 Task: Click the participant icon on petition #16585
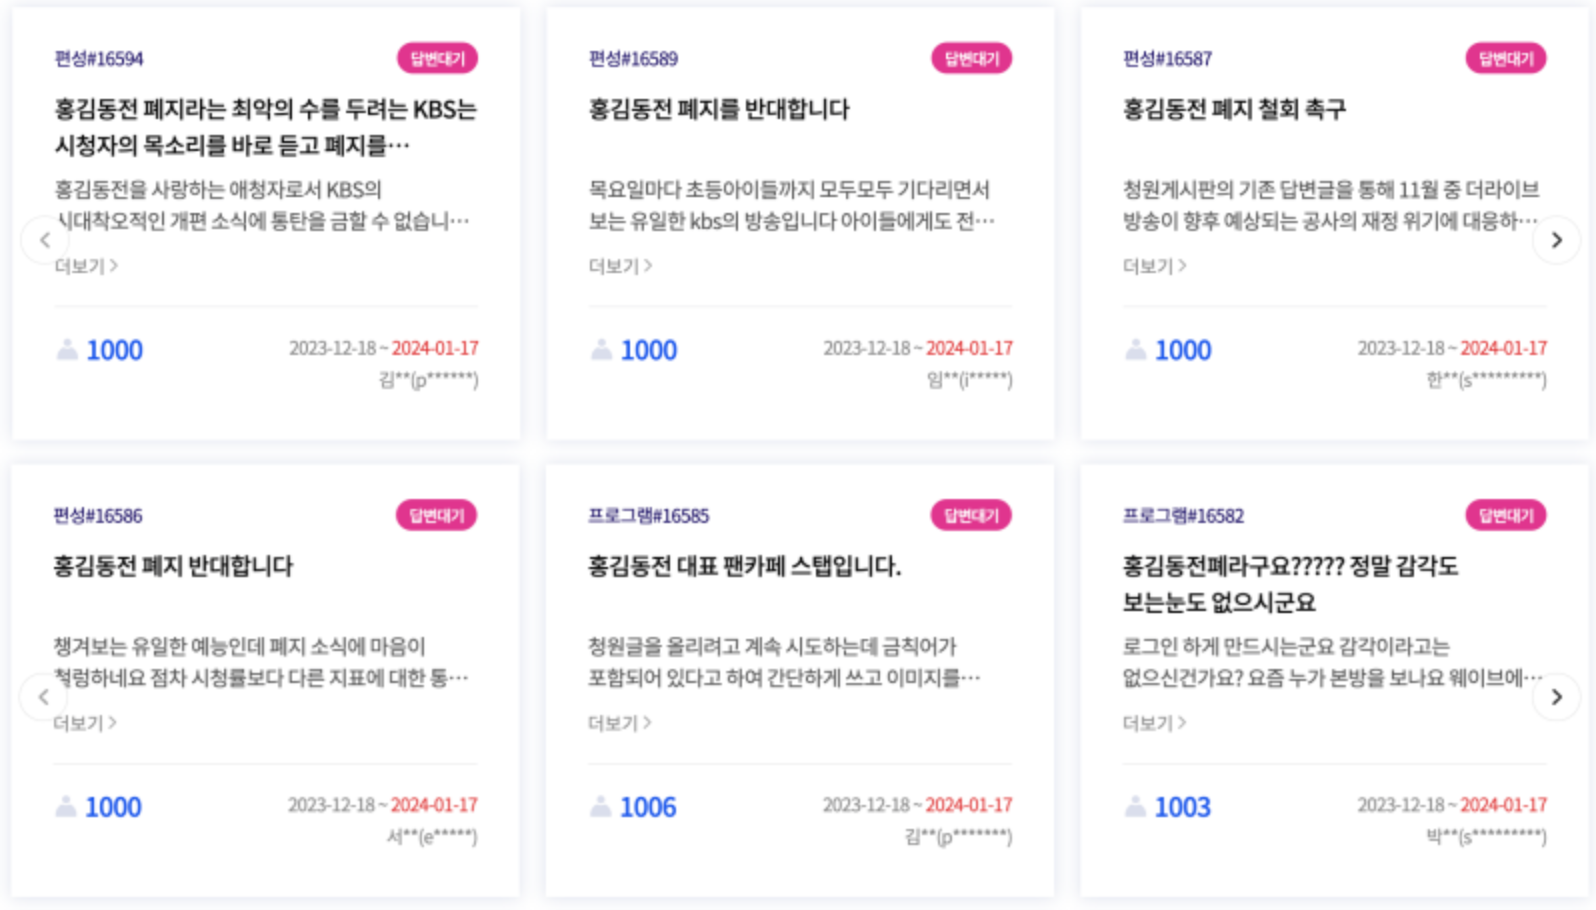pyautogui.click(x=604, y=808)
